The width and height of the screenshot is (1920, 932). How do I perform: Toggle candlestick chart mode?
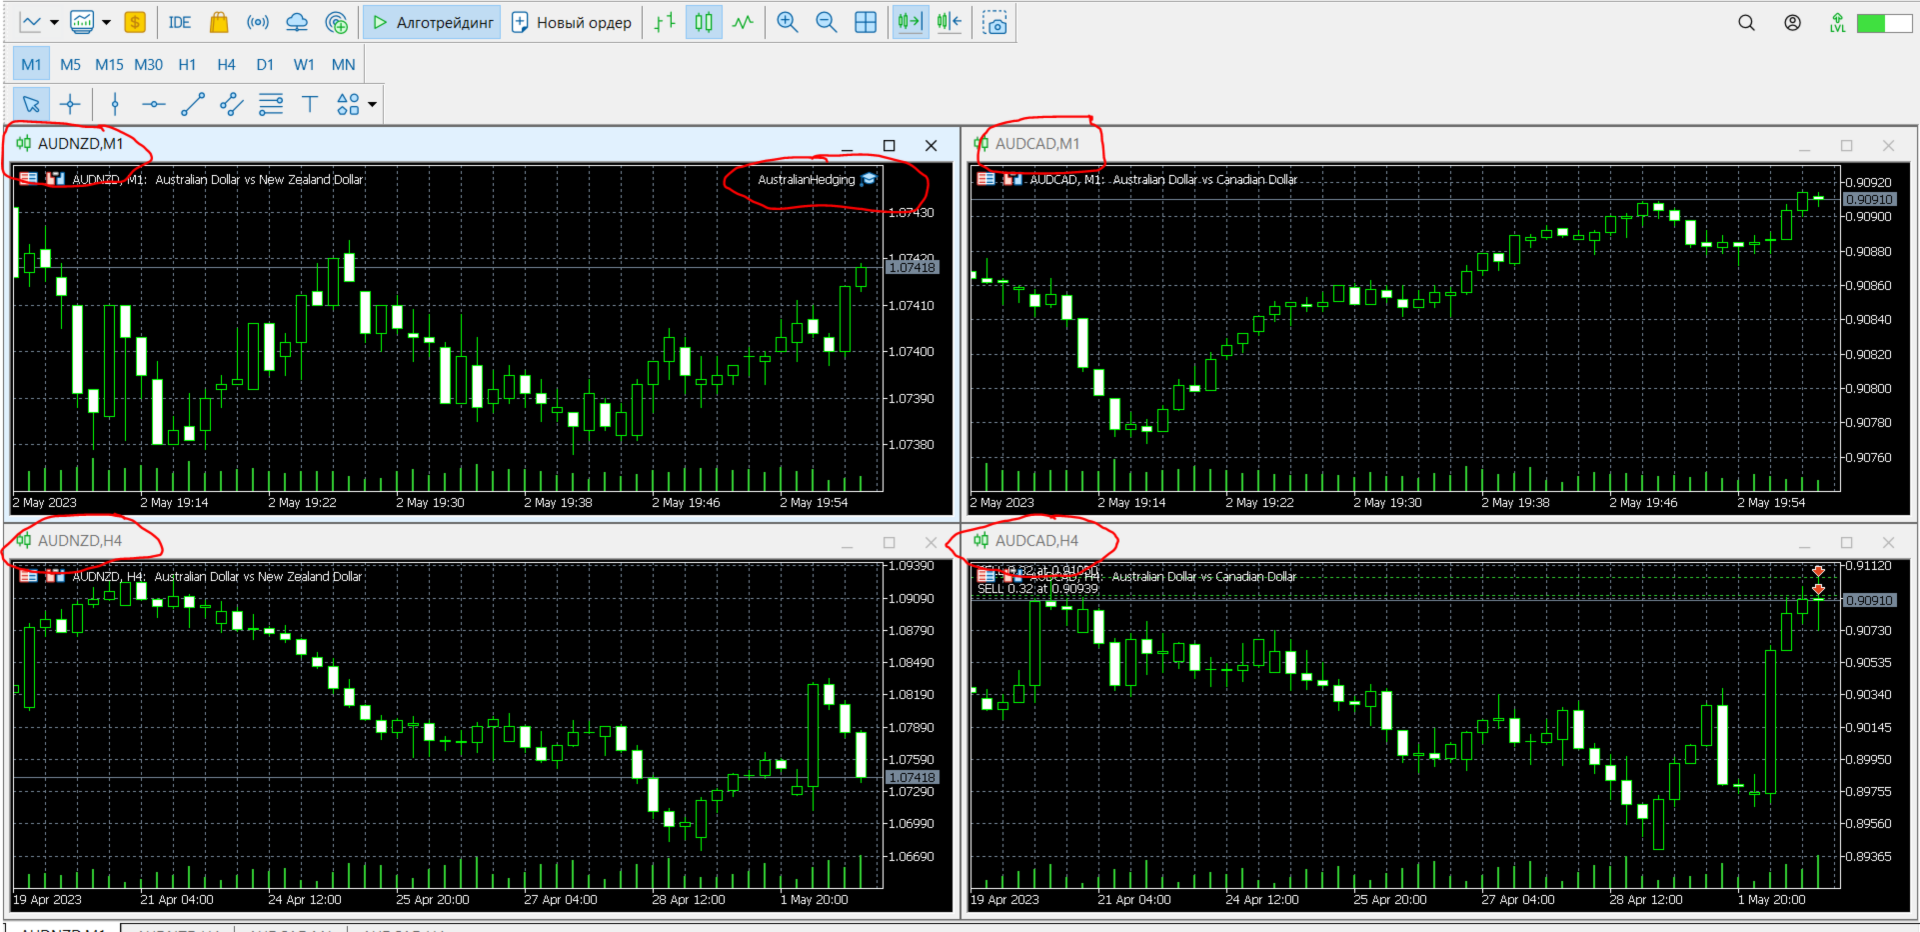point(704,23)
